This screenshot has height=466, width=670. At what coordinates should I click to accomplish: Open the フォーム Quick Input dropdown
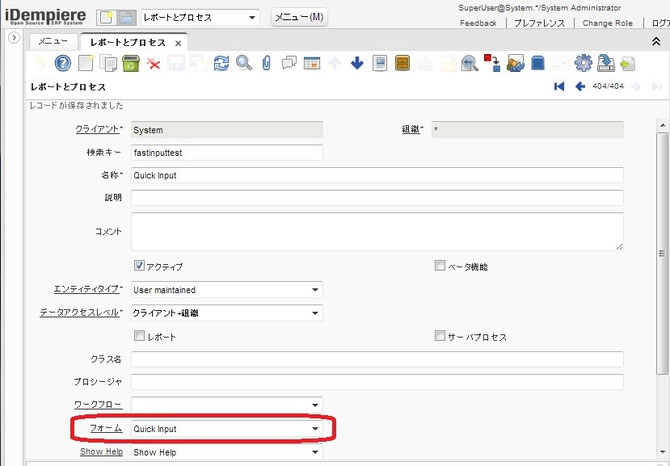point(315,428)
